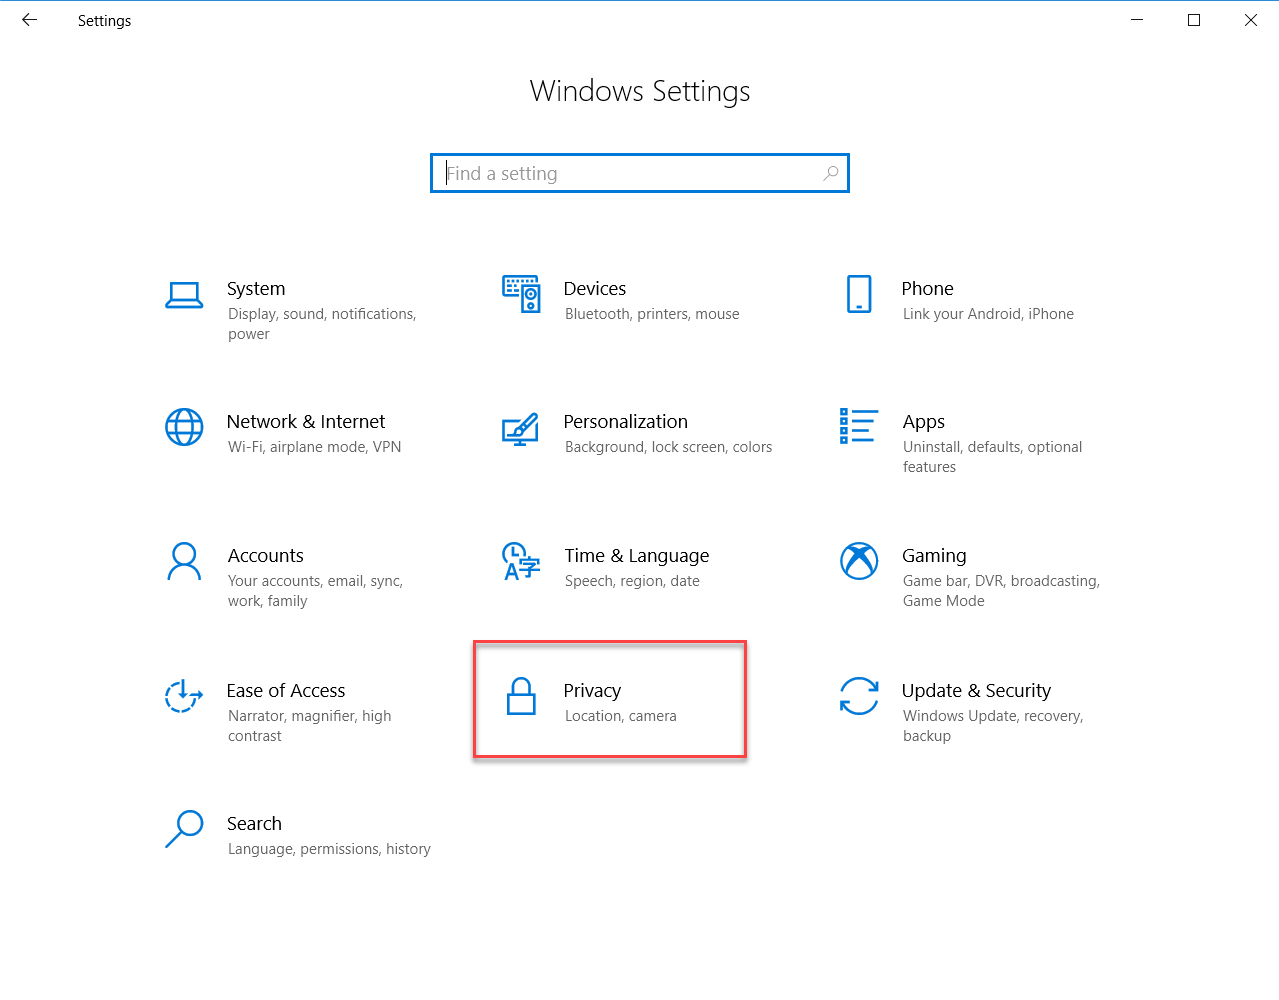Click 'Language, permissions, history' description

pos(329,849)
